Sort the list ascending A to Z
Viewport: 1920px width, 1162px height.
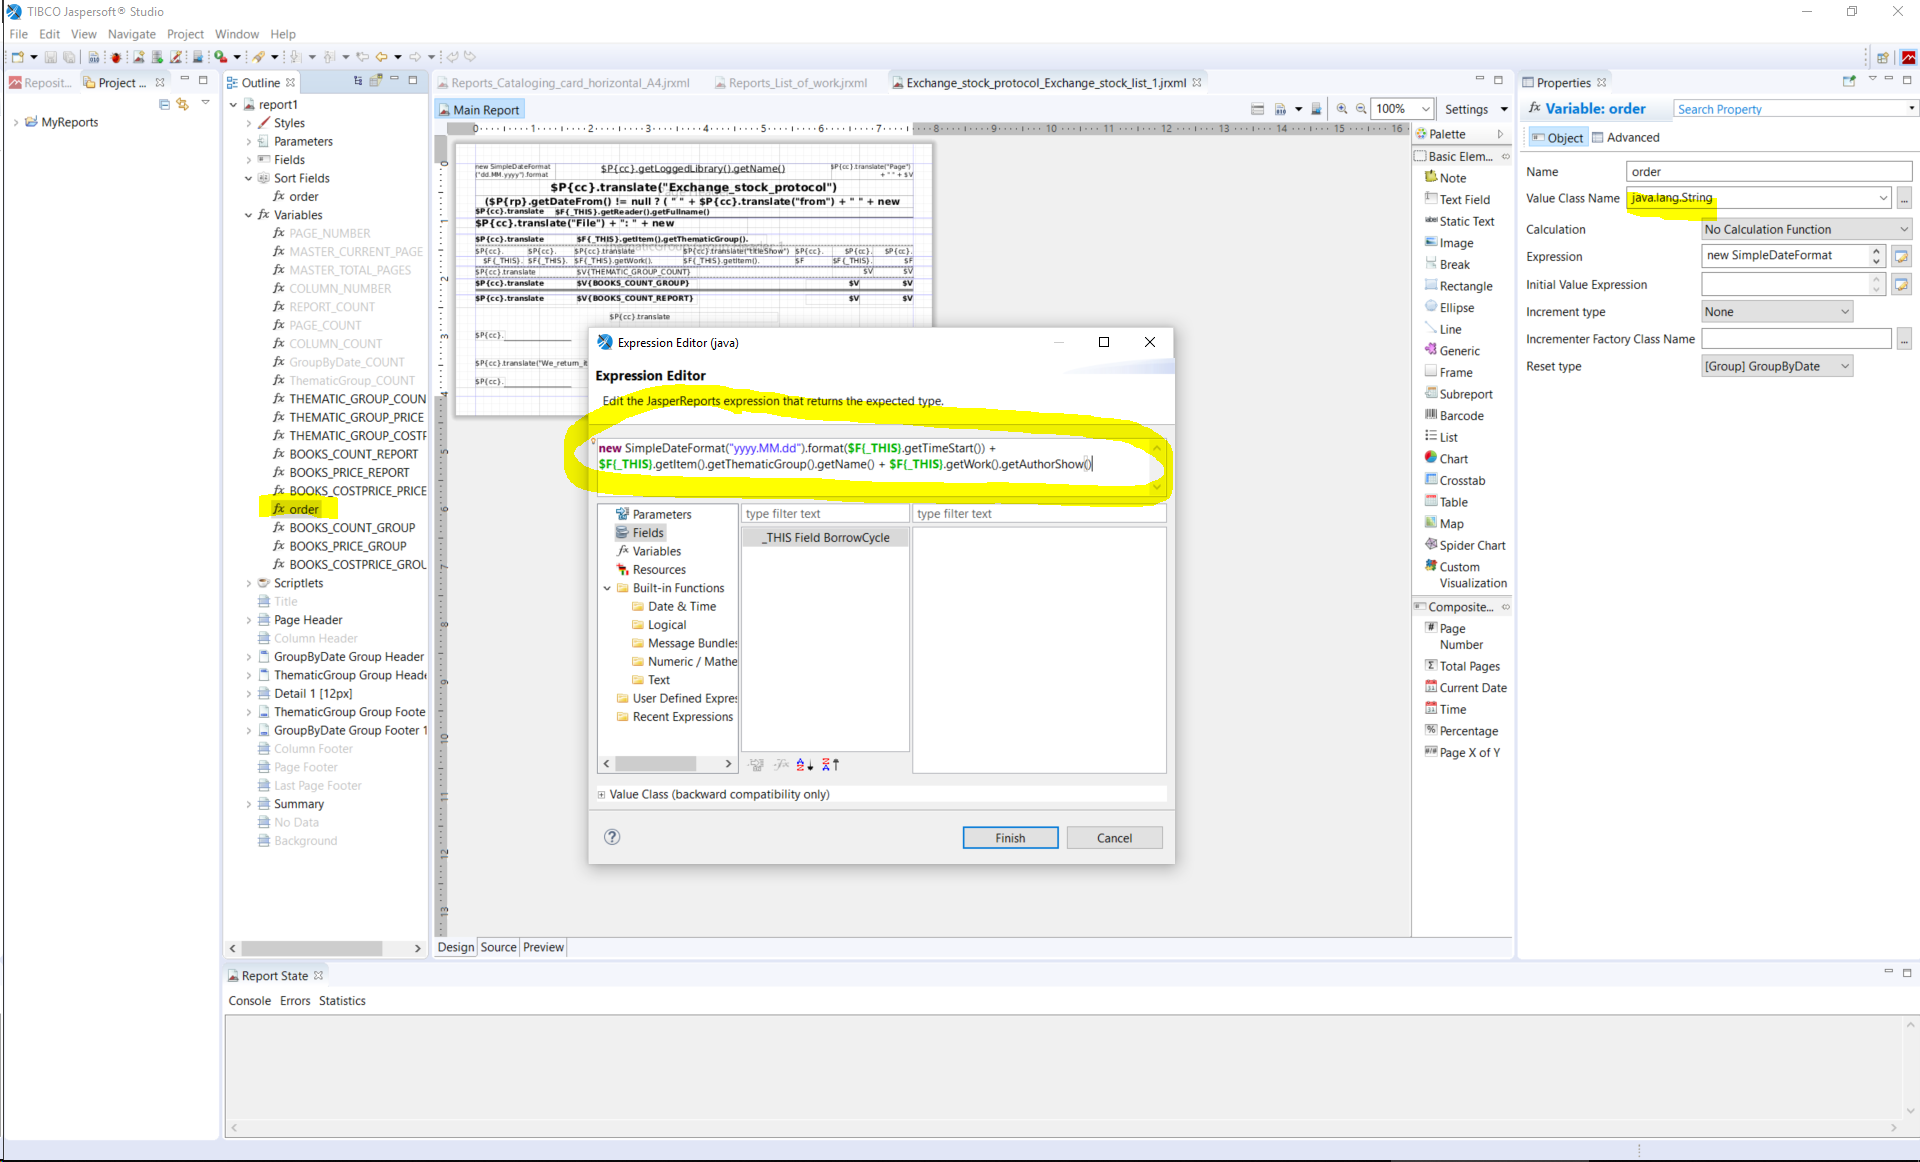804,765
